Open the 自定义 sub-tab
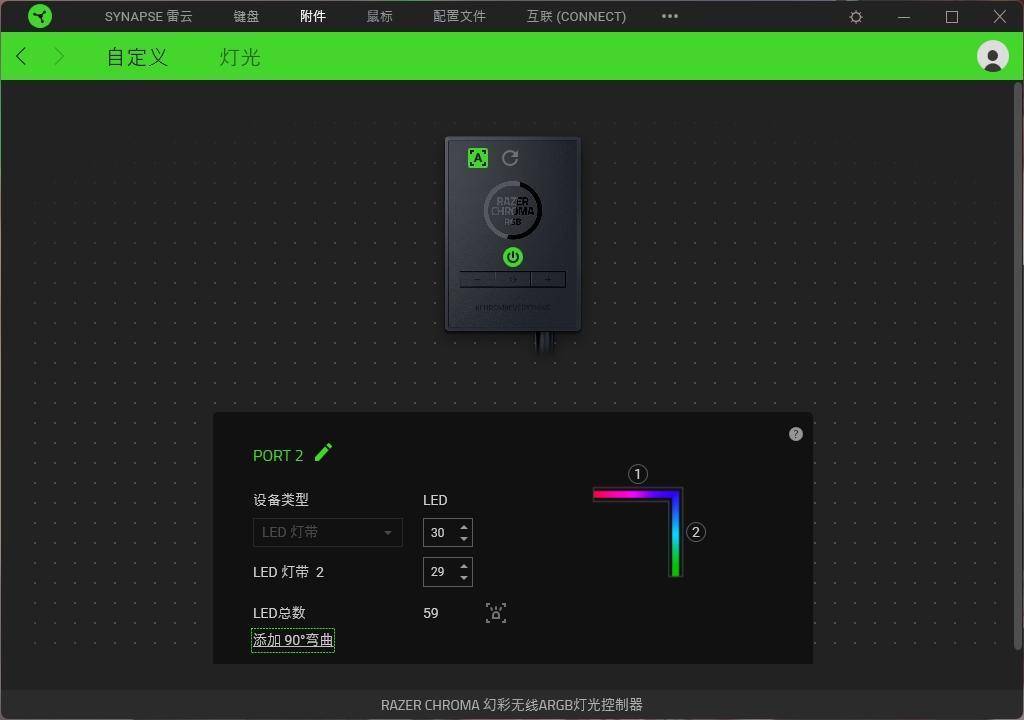 [x=137, y=57]
